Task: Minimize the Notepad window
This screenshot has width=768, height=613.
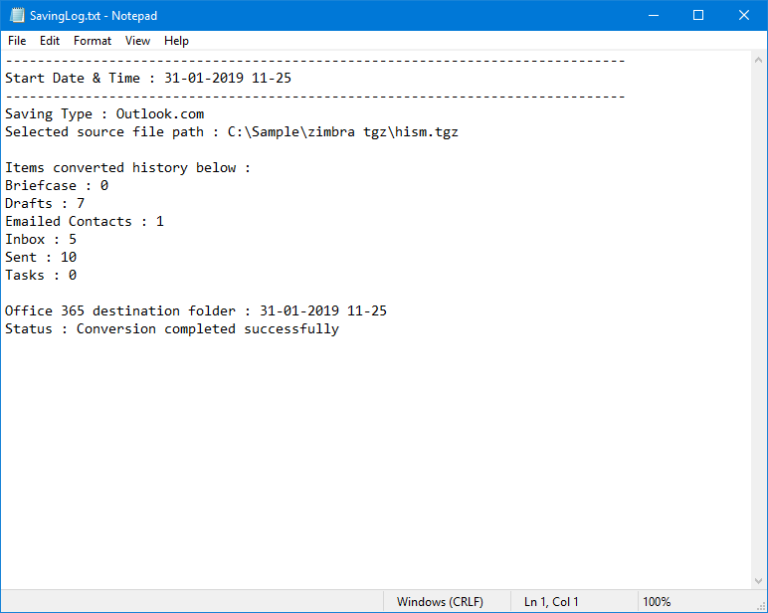Action: (653, 16)
